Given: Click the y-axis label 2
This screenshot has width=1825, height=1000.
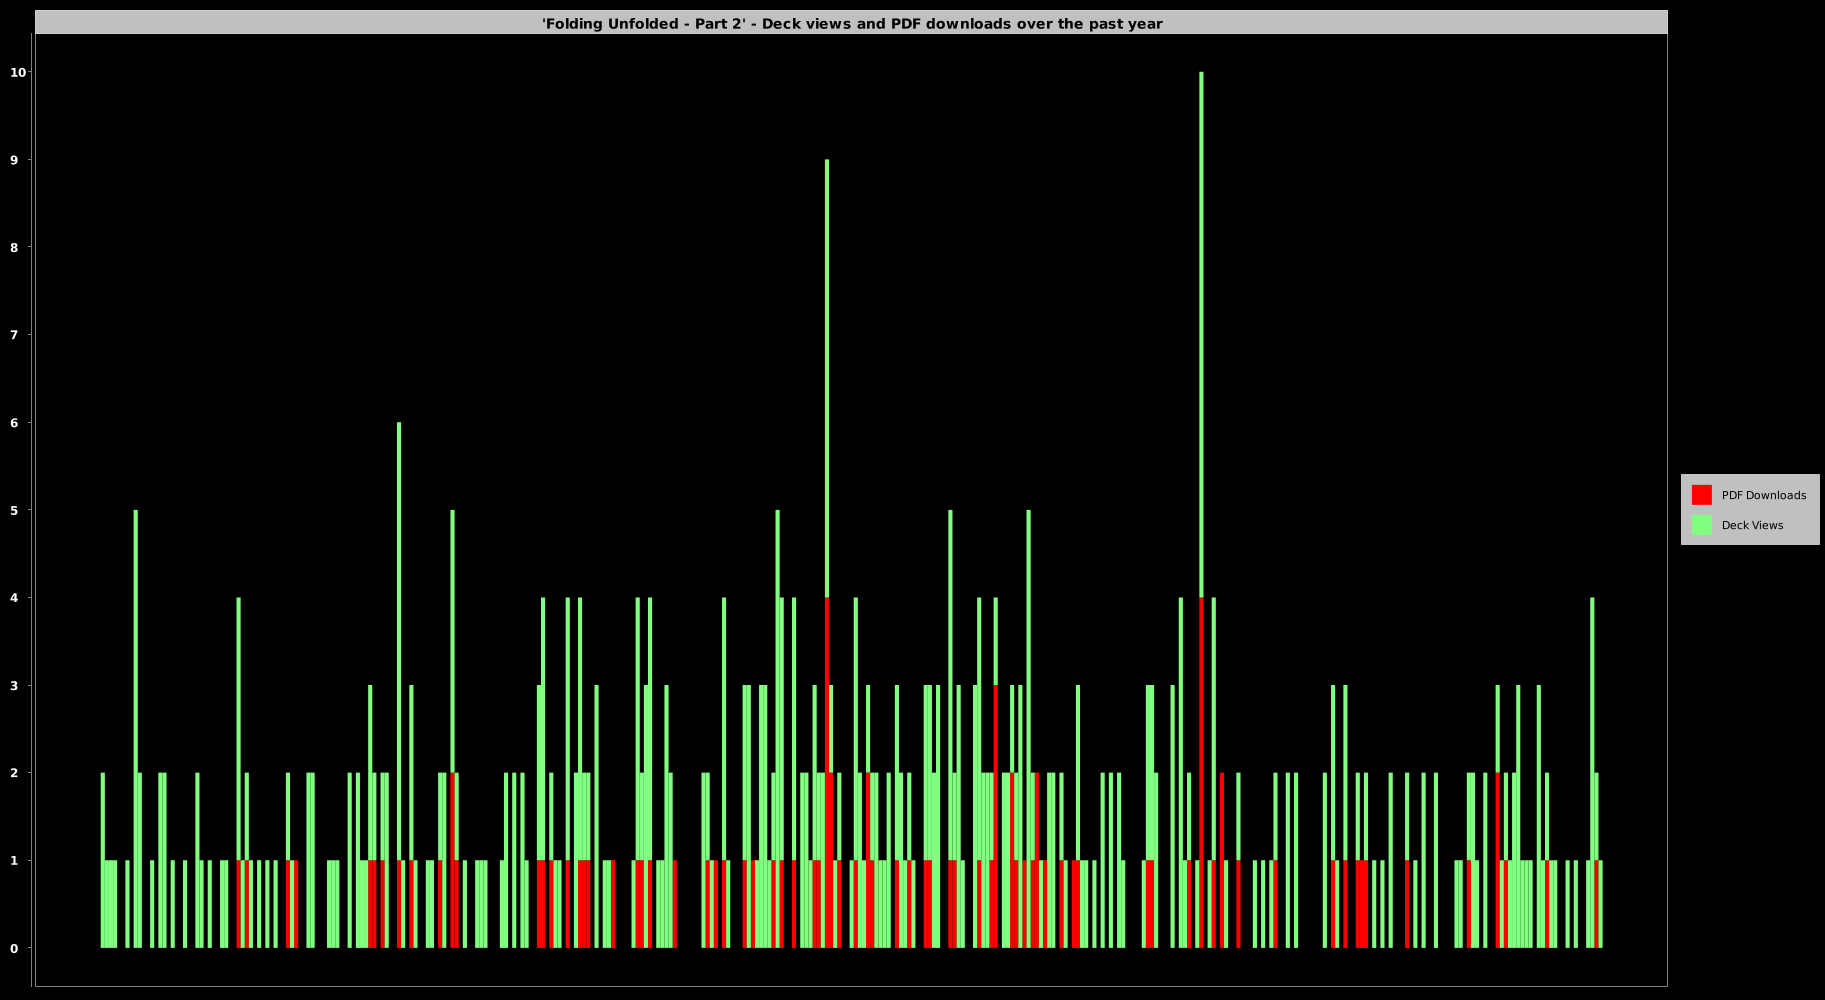Looking at the screenshot, I should [x=14, y=773].
